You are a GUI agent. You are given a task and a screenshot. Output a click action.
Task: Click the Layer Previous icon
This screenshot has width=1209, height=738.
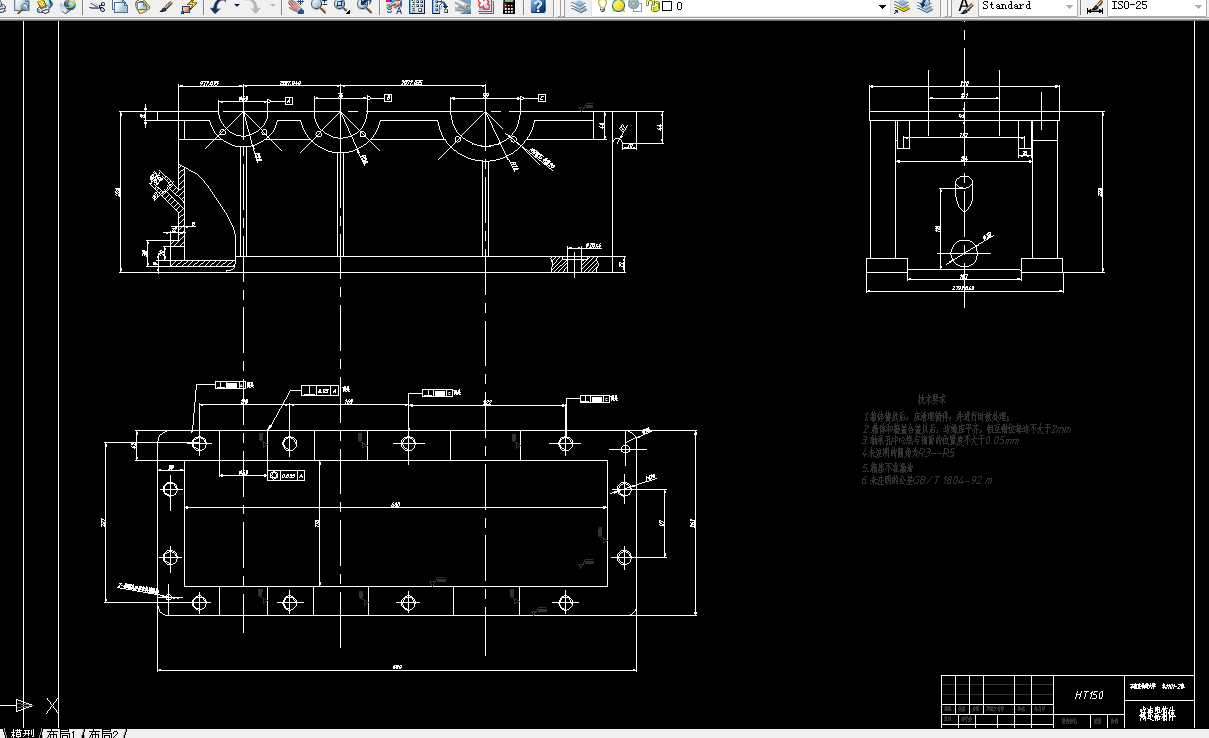point(926,6)
